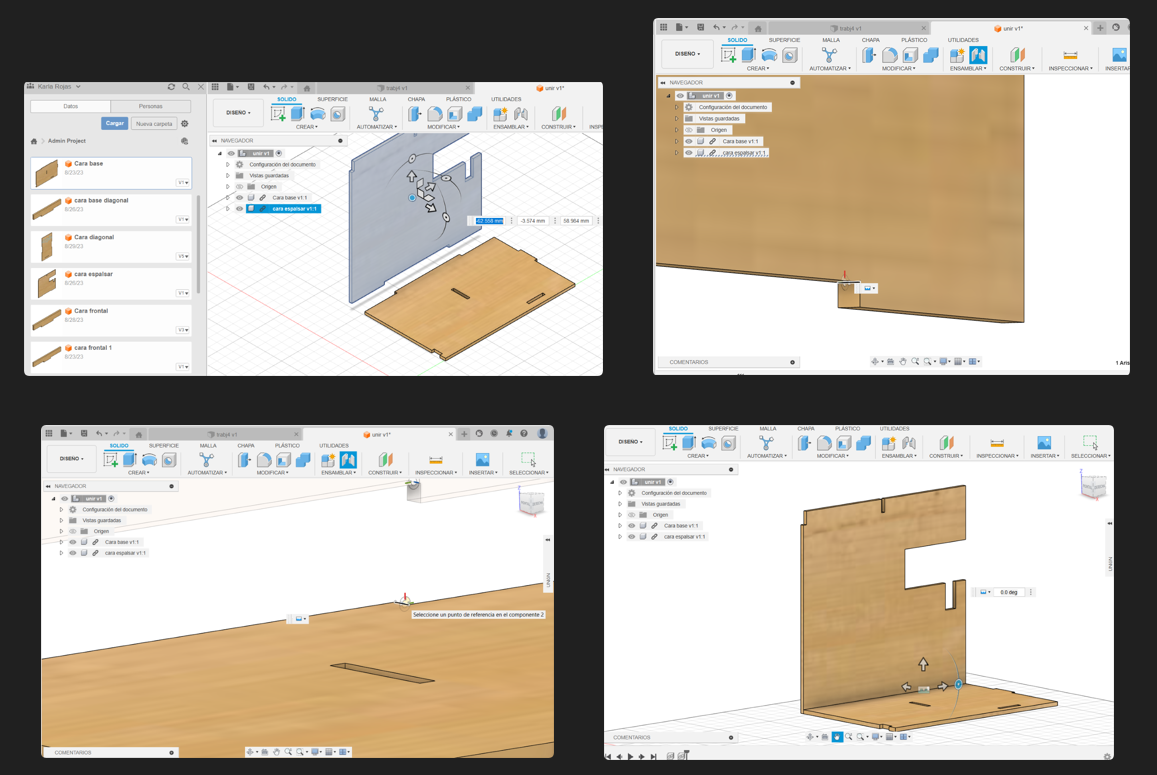The width and height of the screenshot is (1157, 775).
Task: Open UTILIDADES ribbon tab in the top-right window
Action: point(963,40)
